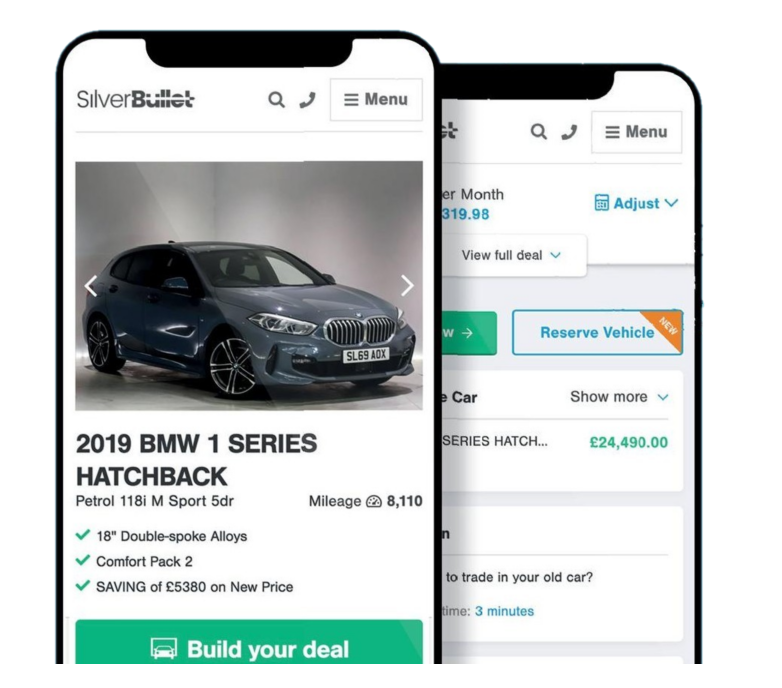Click the mileage speedometer icon

pyautogui.click(x=374, y=502)
